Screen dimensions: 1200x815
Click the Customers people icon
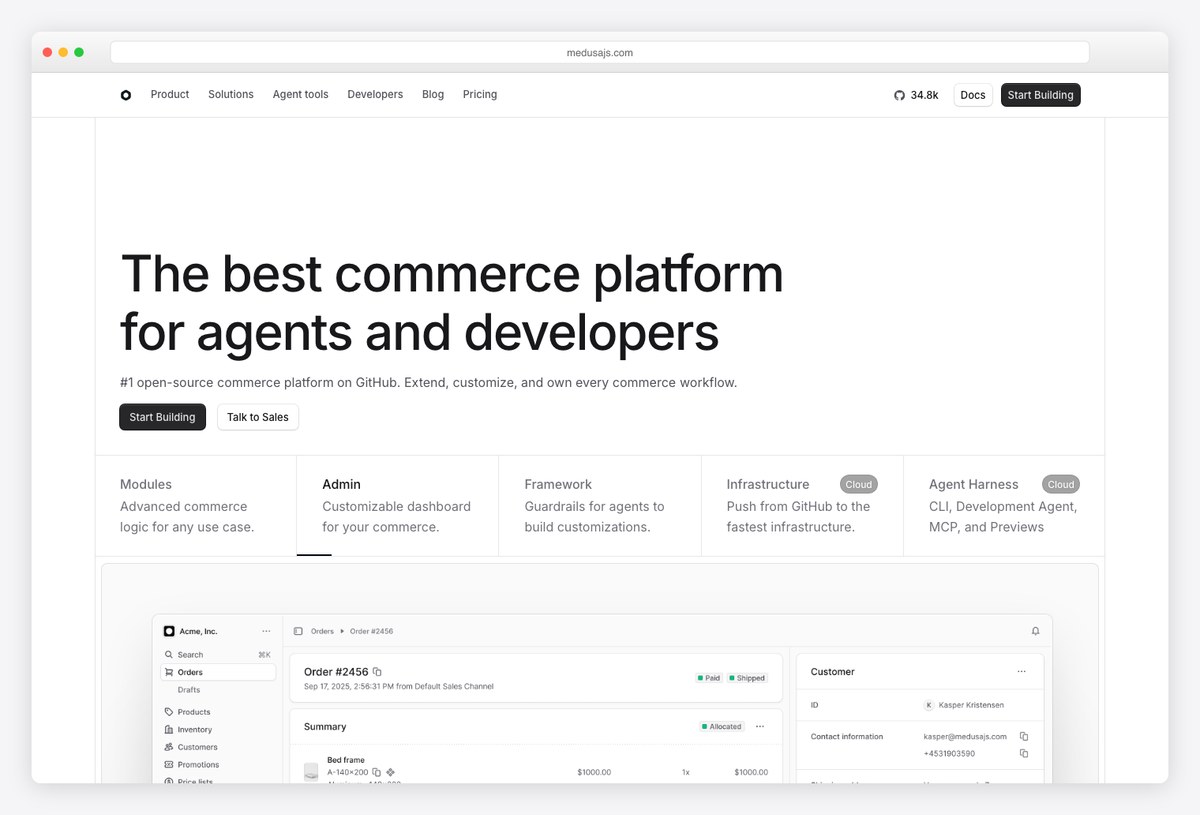click(x=169, y=747)
